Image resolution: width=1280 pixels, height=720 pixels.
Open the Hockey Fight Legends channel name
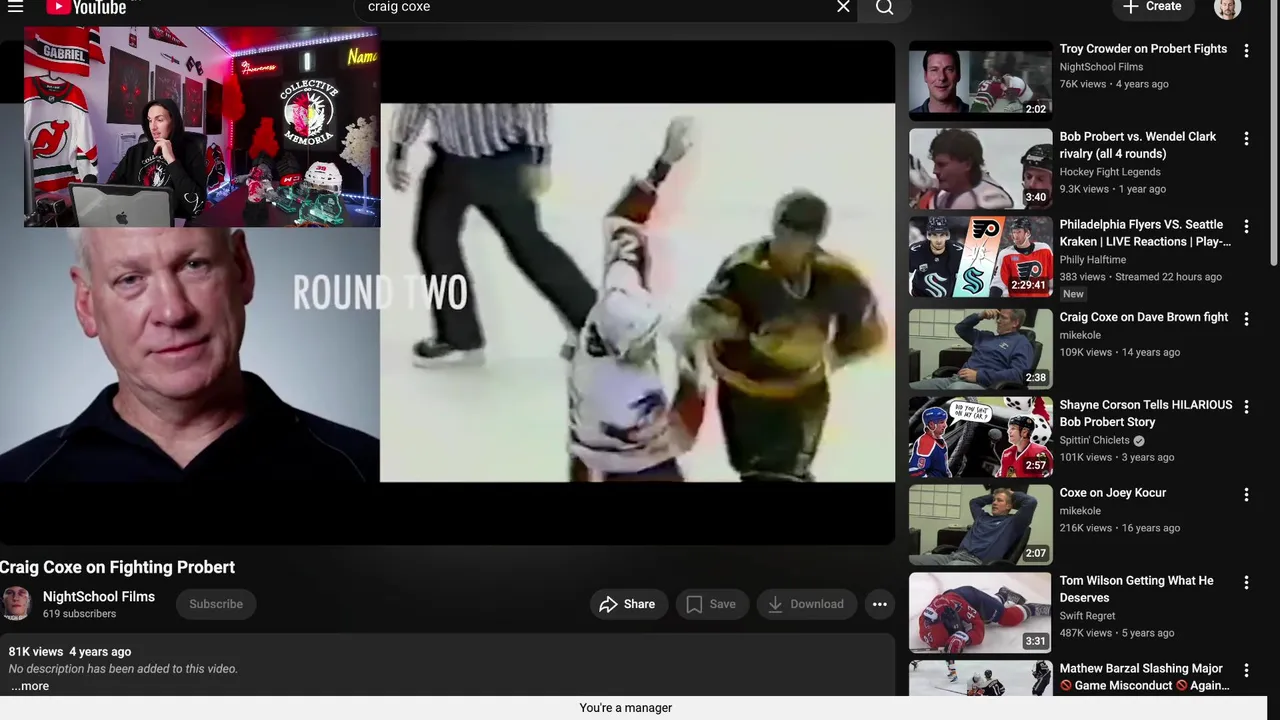(1110, 172)
